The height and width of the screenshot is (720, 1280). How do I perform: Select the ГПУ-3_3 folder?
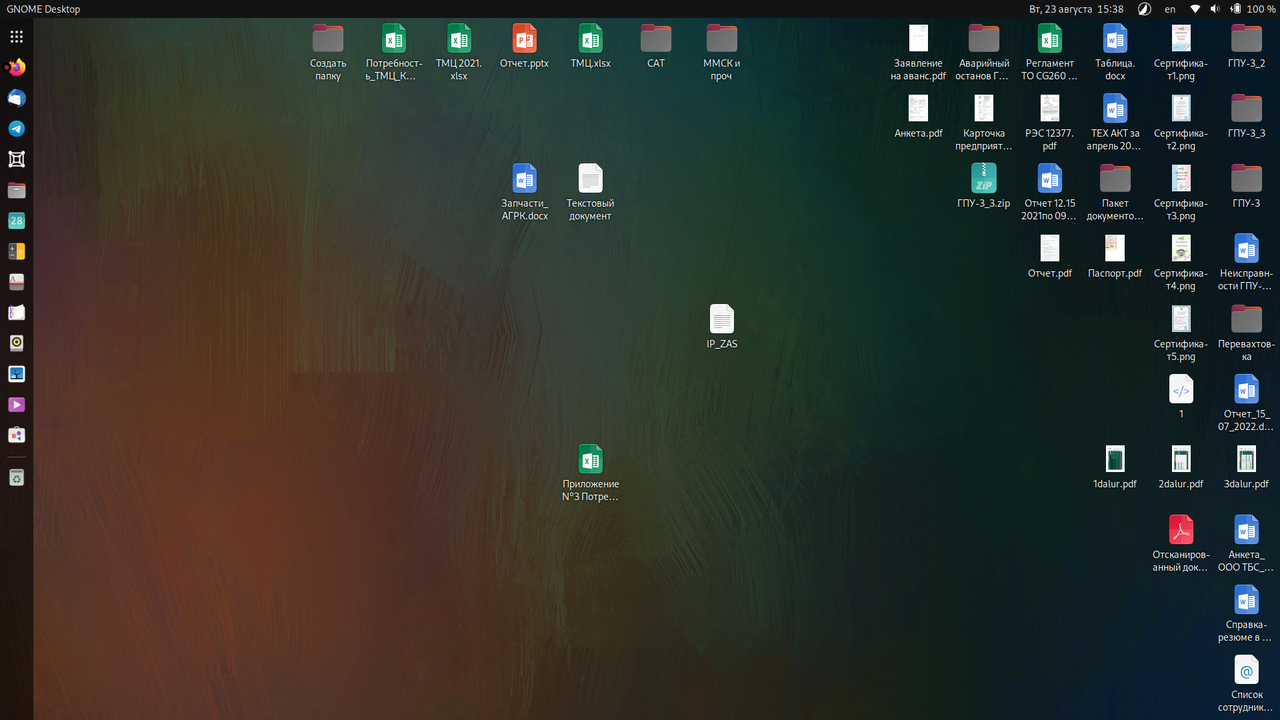tap(1246, 117)
